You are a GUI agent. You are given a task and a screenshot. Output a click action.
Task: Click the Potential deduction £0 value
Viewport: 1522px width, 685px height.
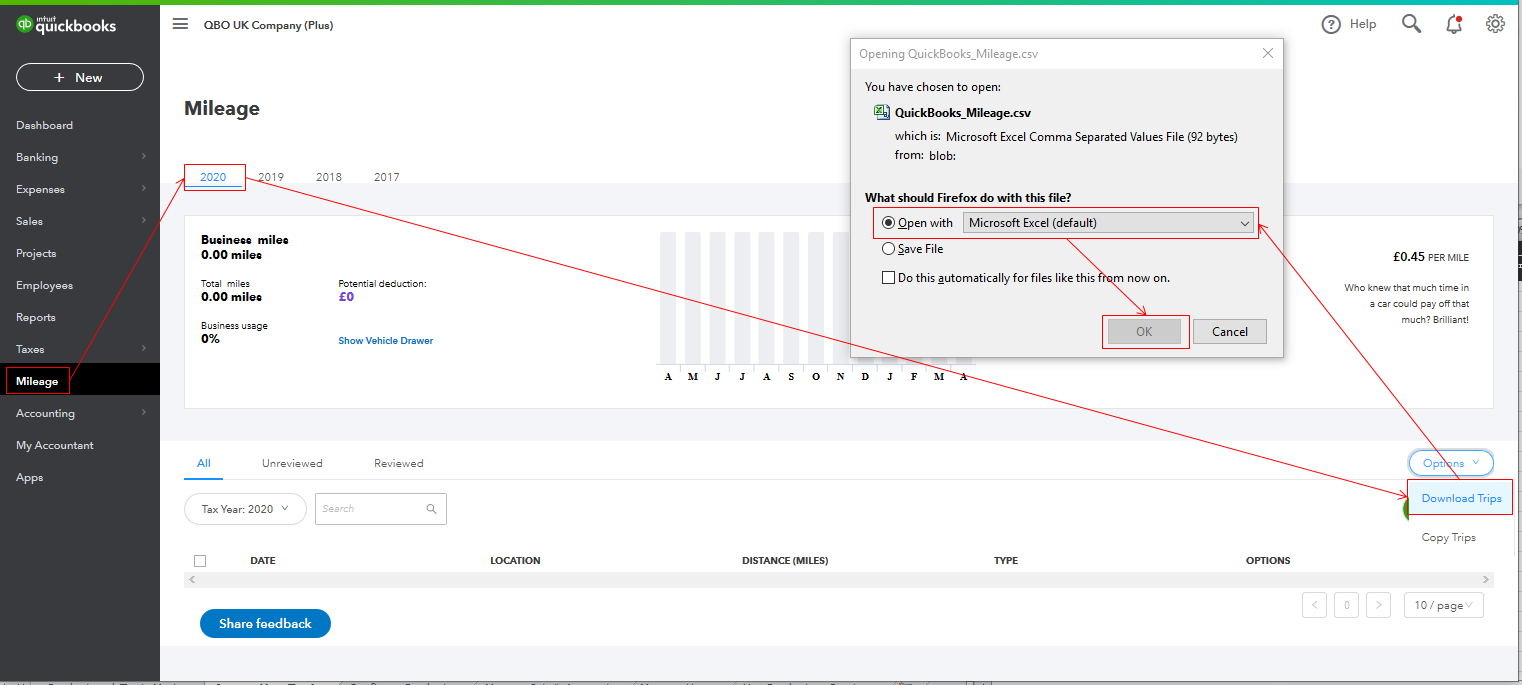click(x=346, y=297)
